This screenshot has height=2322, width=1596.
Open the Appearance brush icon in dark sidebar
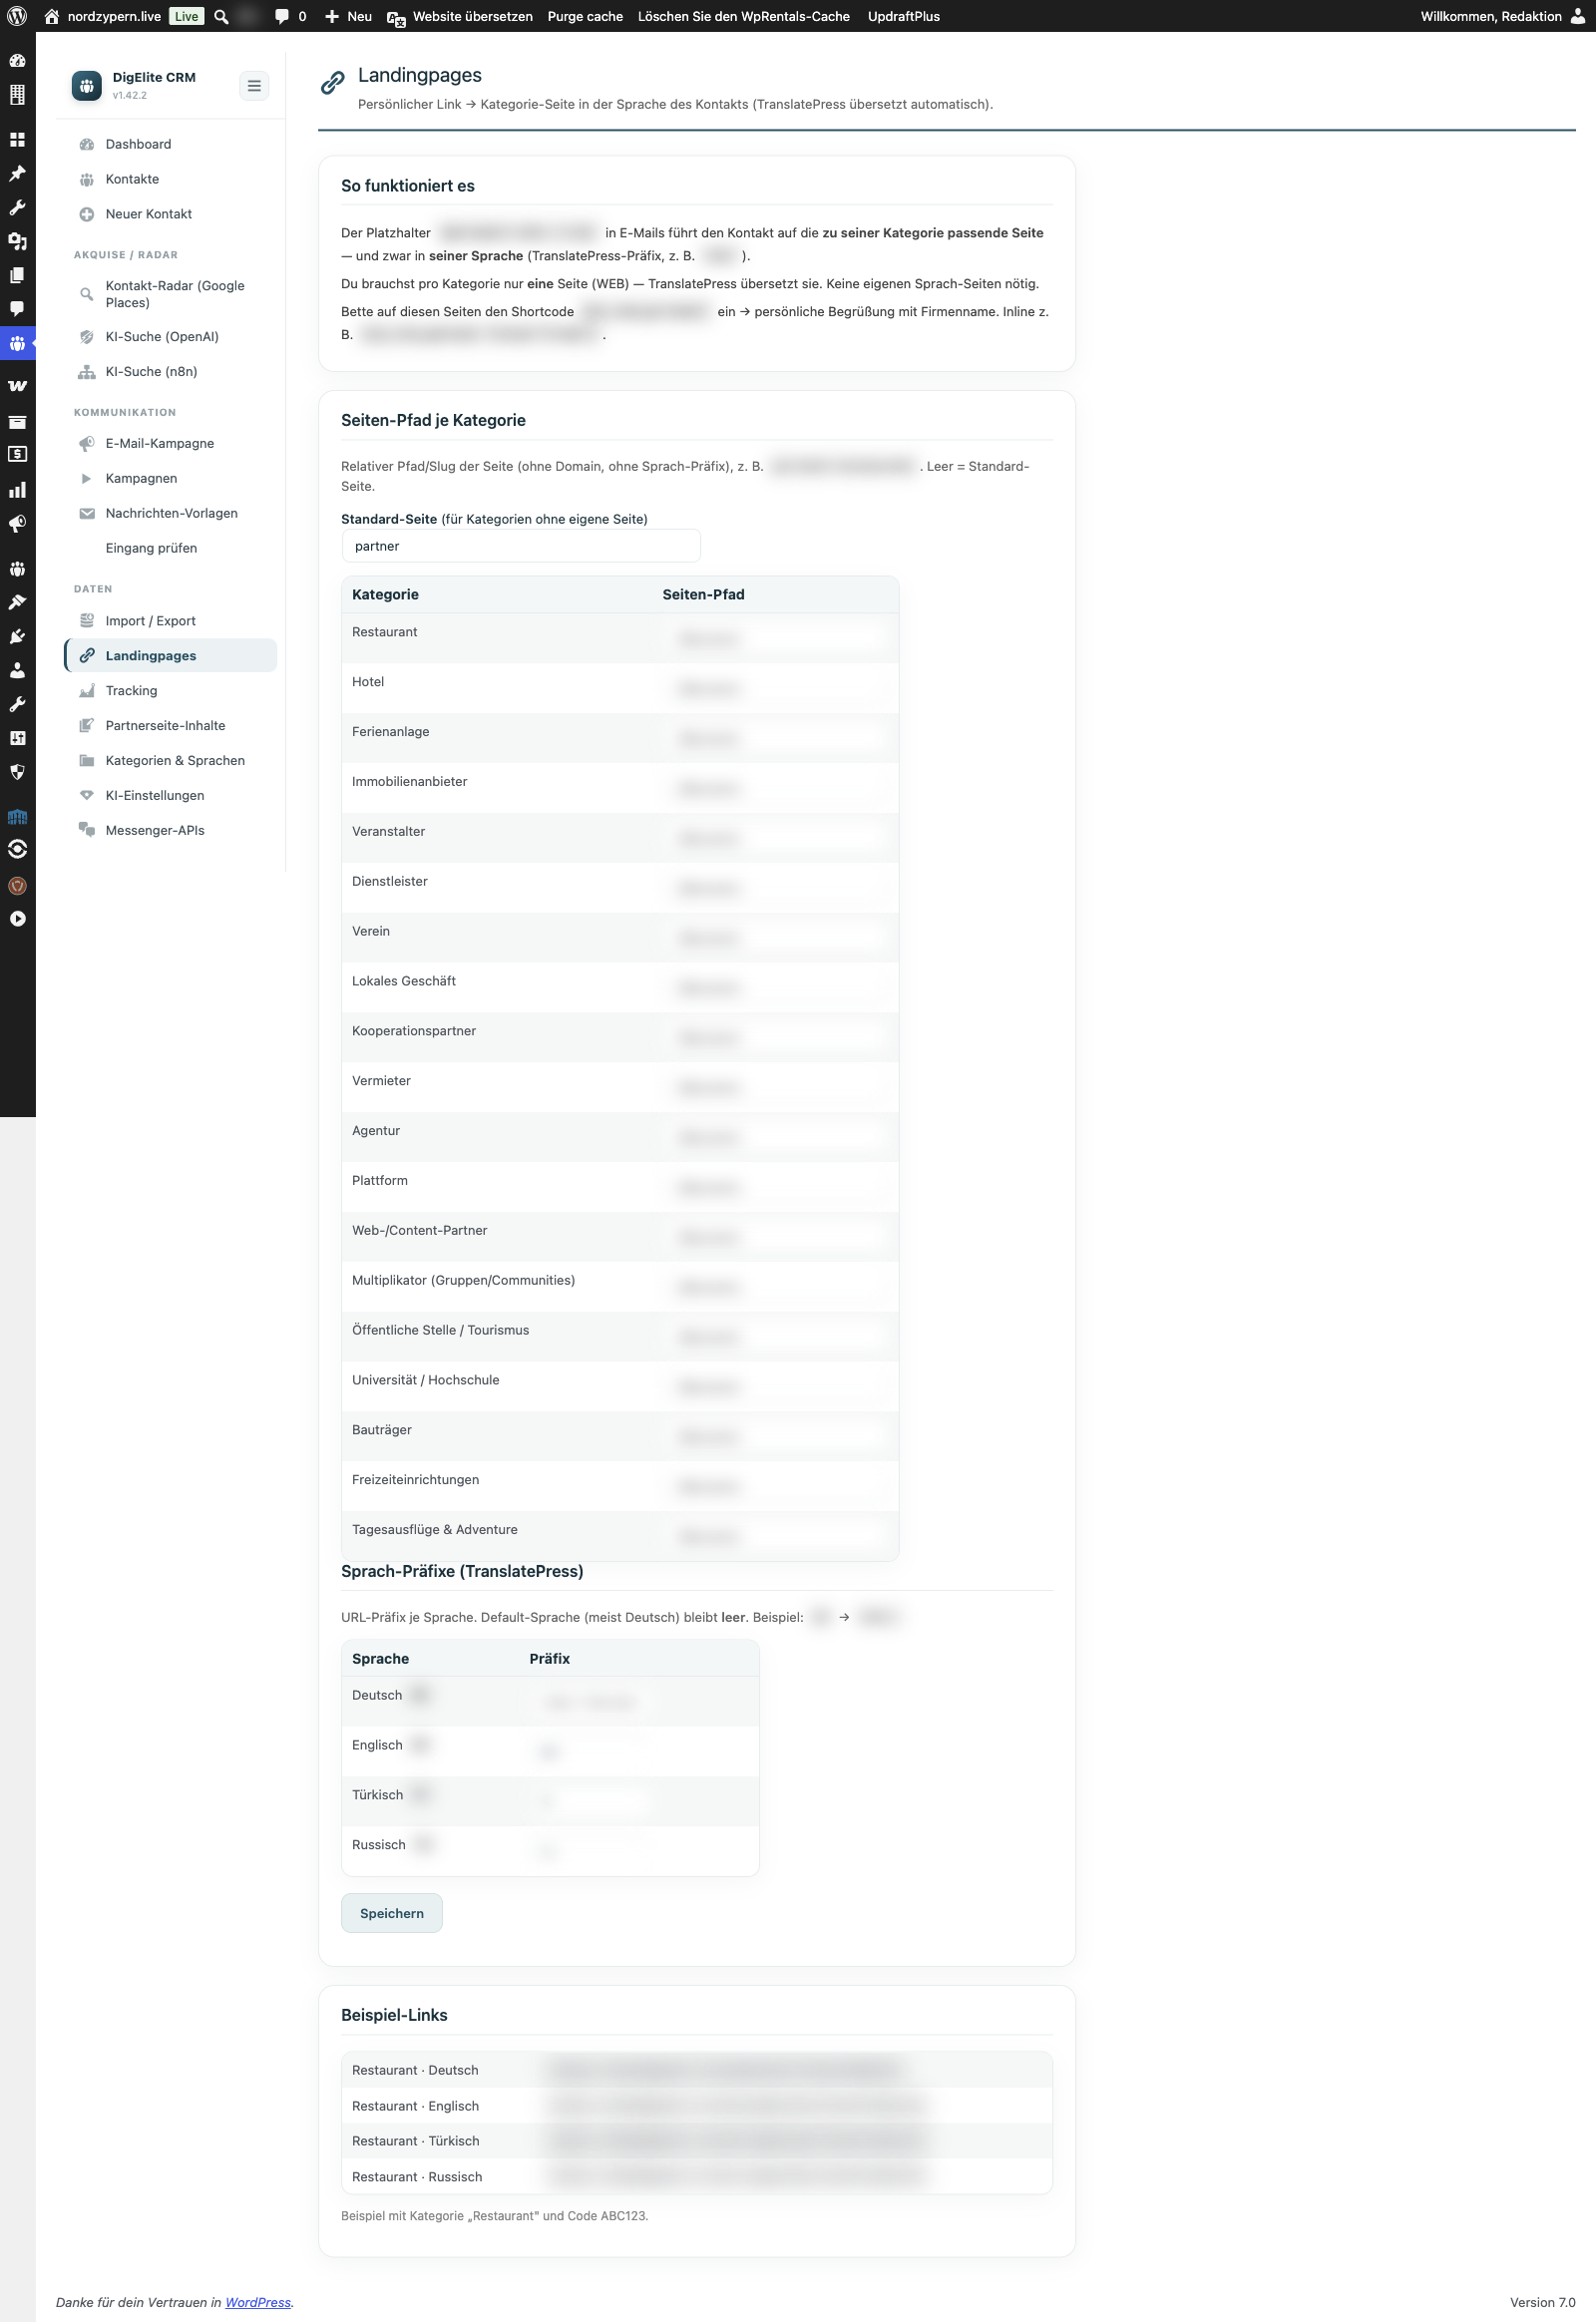(x=17, y=602)
